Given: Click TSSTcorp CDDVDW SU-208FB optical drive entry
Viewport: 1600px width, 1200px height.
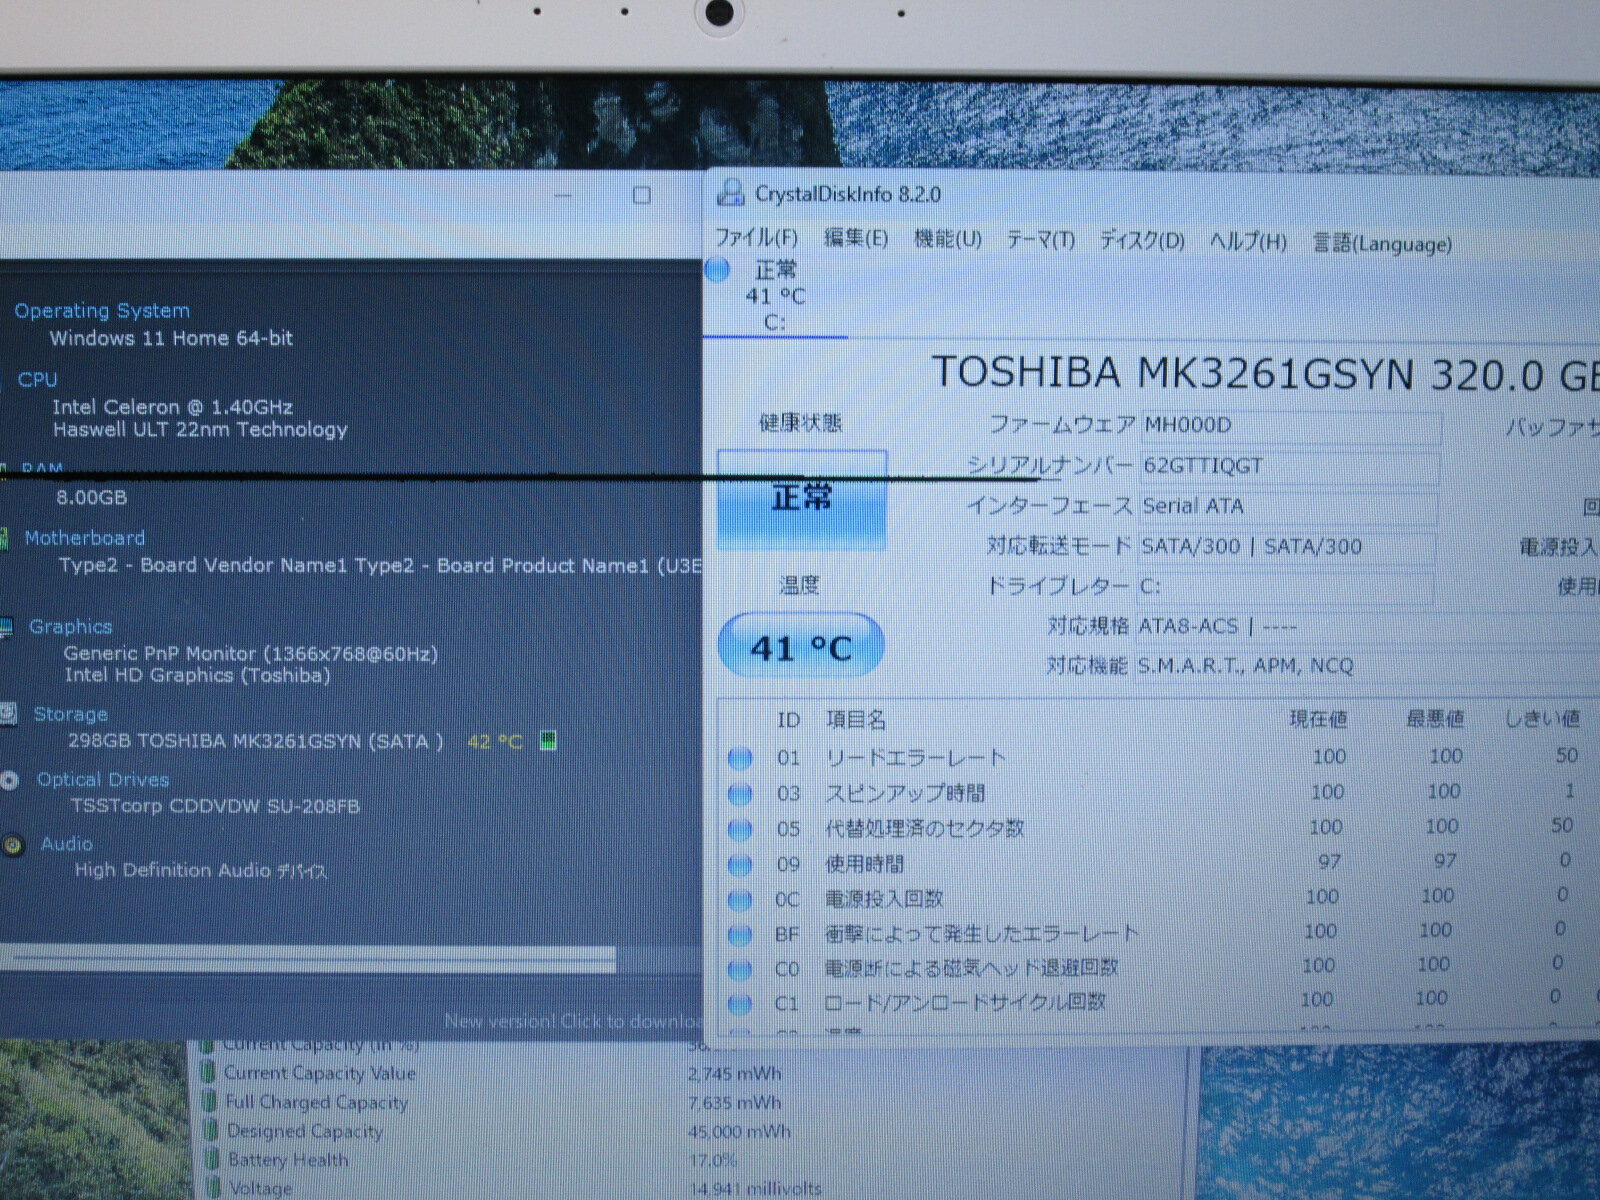Looking at the screenshot, I should click(x=215, y=806).
